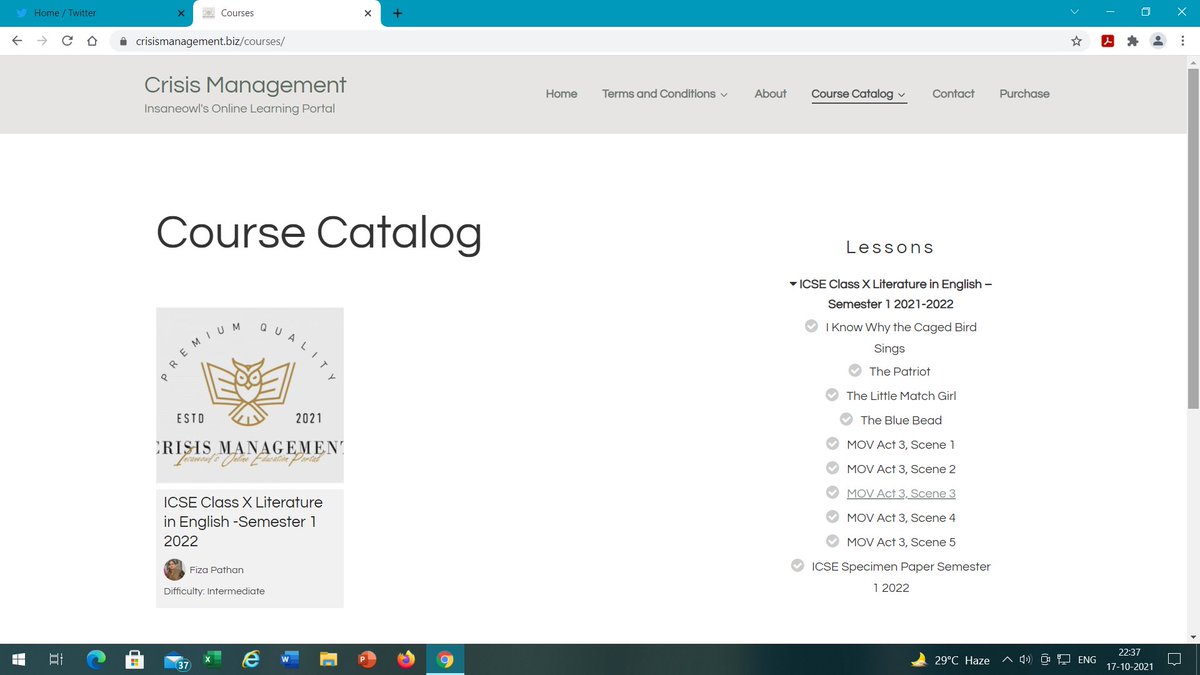Viewport: 1200px width, 675px height.
Task: Open The Patriot lesson link
Action: coord(900,371)
